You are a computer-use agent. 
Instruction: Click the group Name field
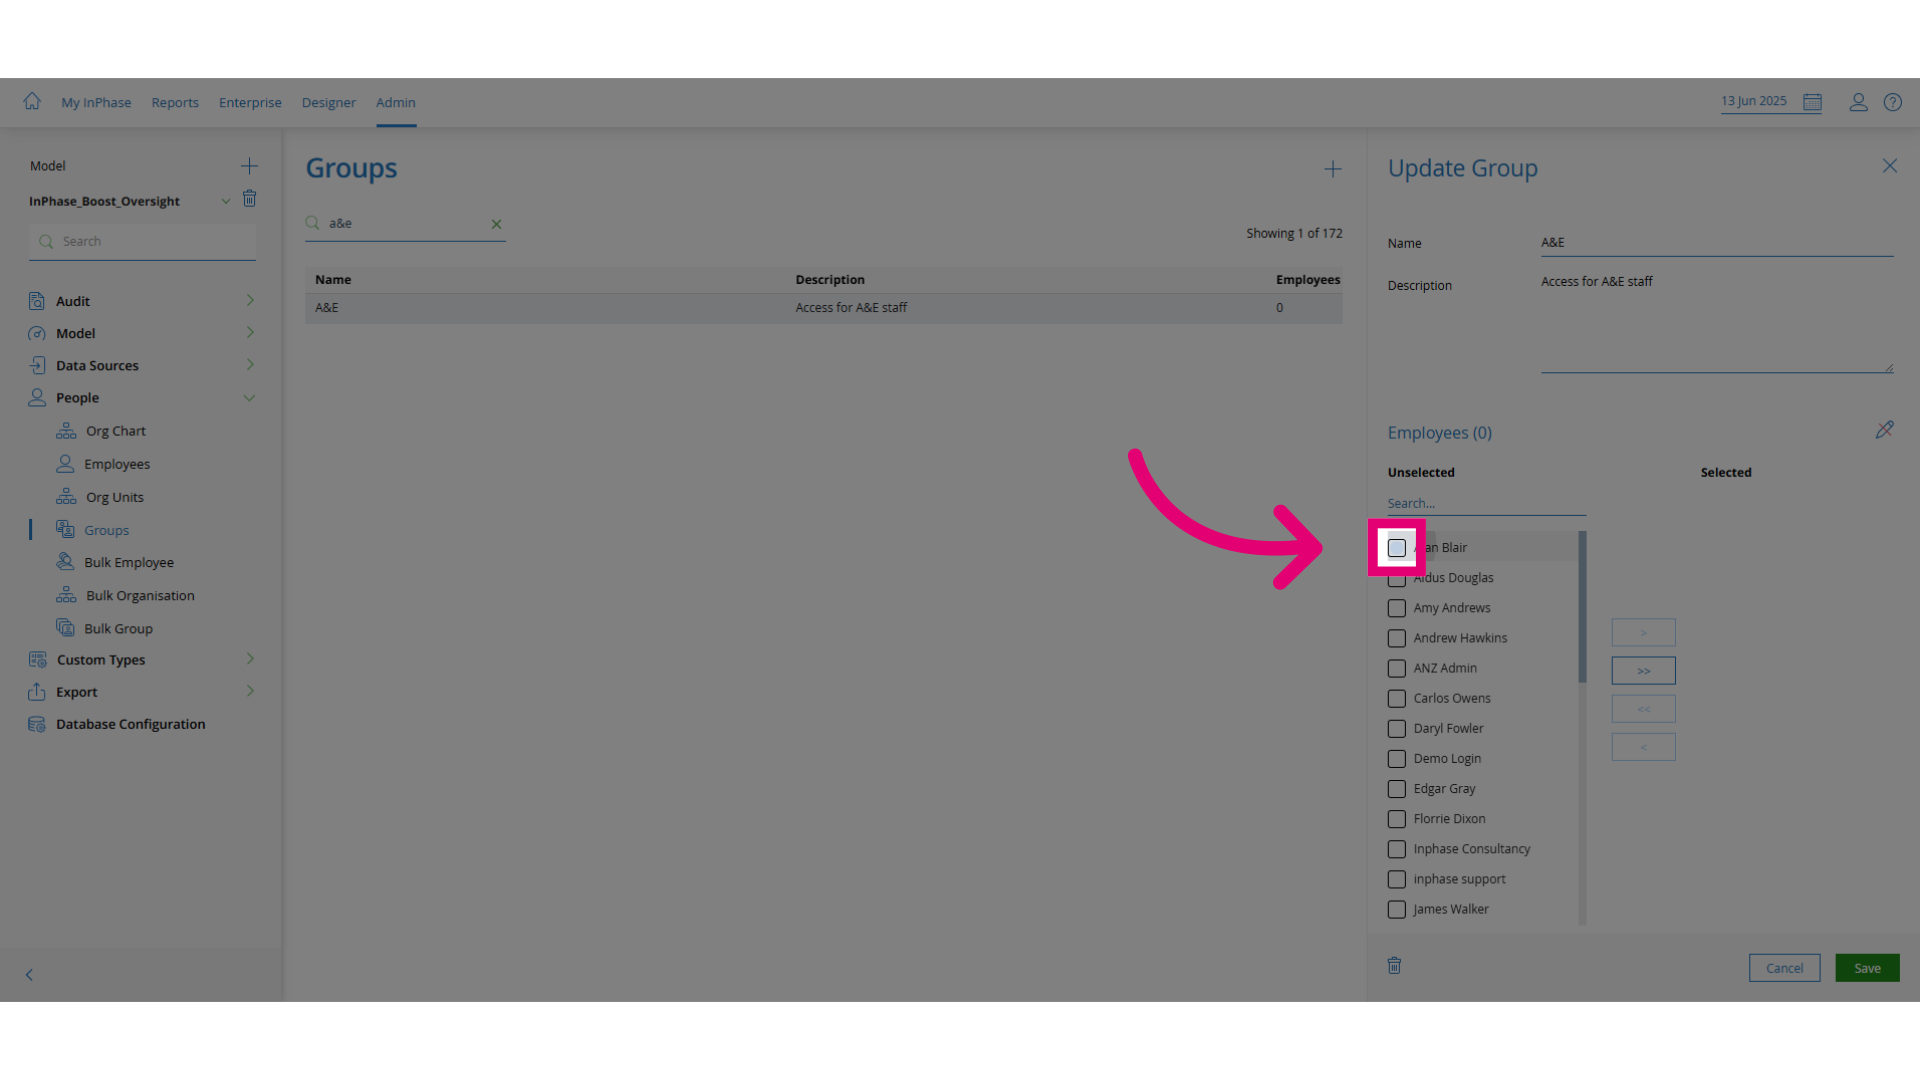coord(1717,243)
